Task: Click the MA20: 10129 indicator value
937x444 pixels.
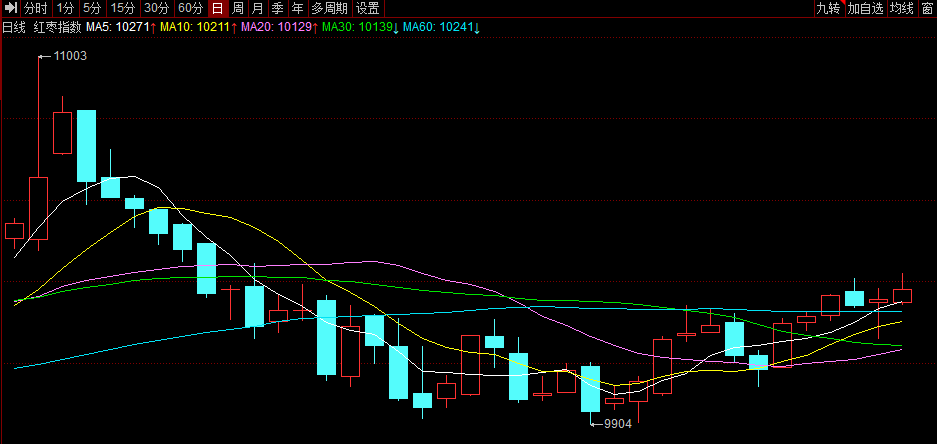Action: 280,27
